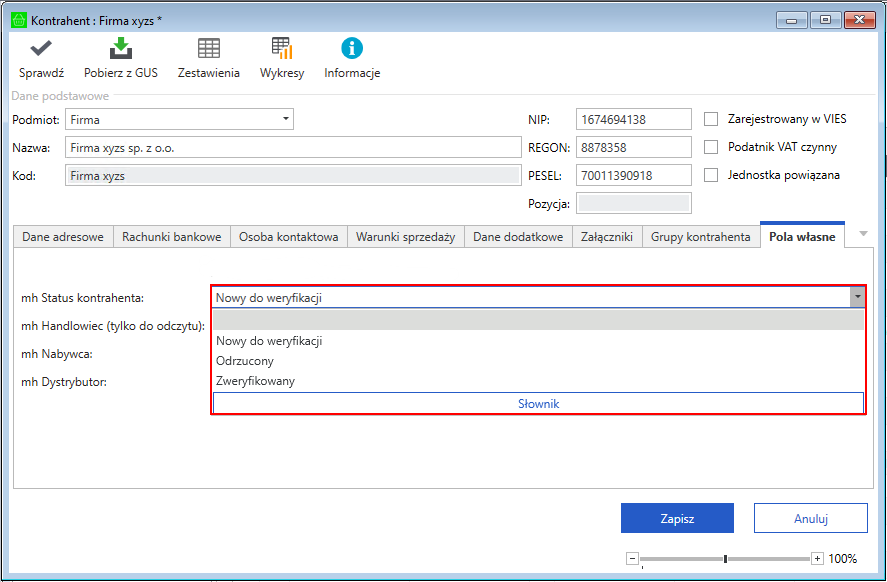Viewport: 887px width, 582px height.
Task: Download data with Pobierz z GUS
Action: tap(120, 49)
